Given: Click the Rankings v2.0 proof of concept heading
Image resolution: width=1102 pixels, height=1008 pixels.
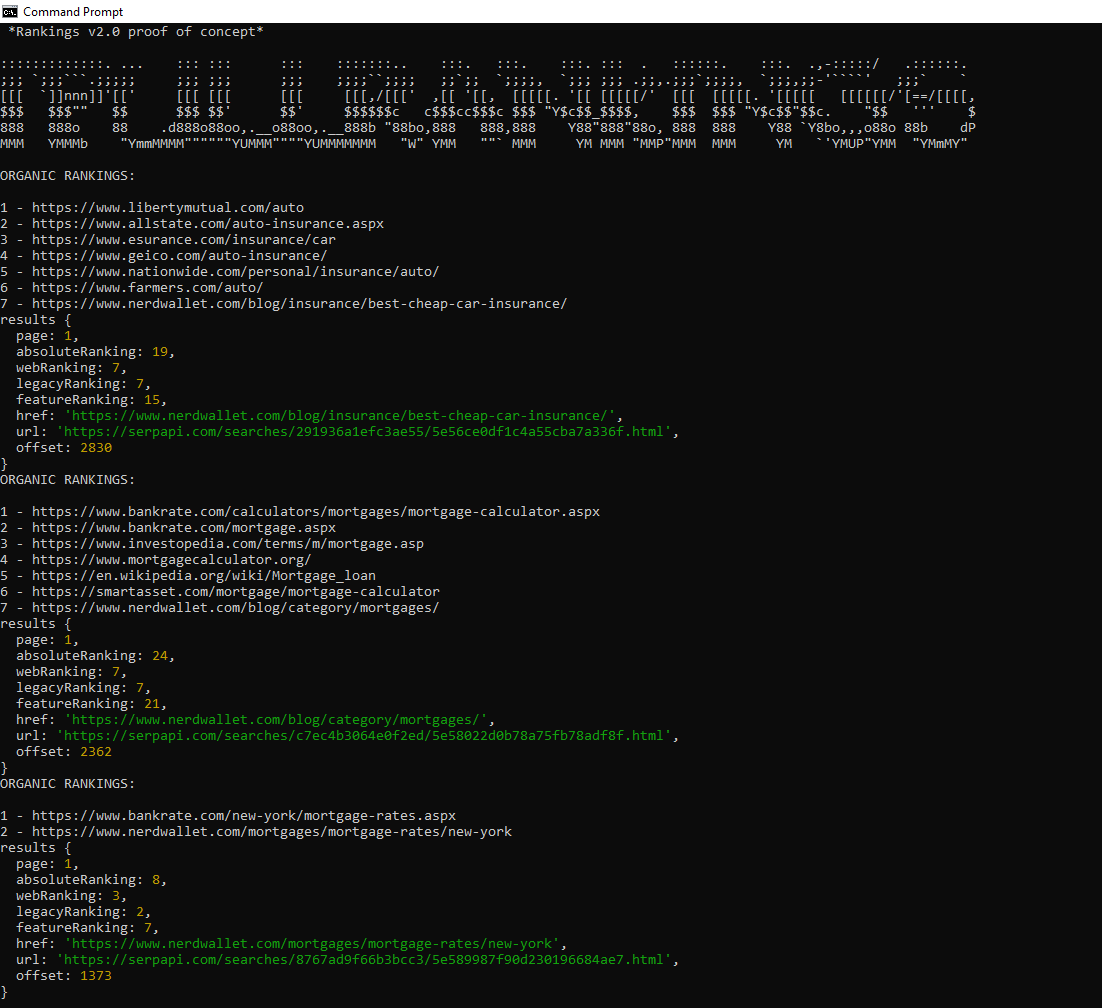Looking at the screenshot, I should (x=135, y=32).
